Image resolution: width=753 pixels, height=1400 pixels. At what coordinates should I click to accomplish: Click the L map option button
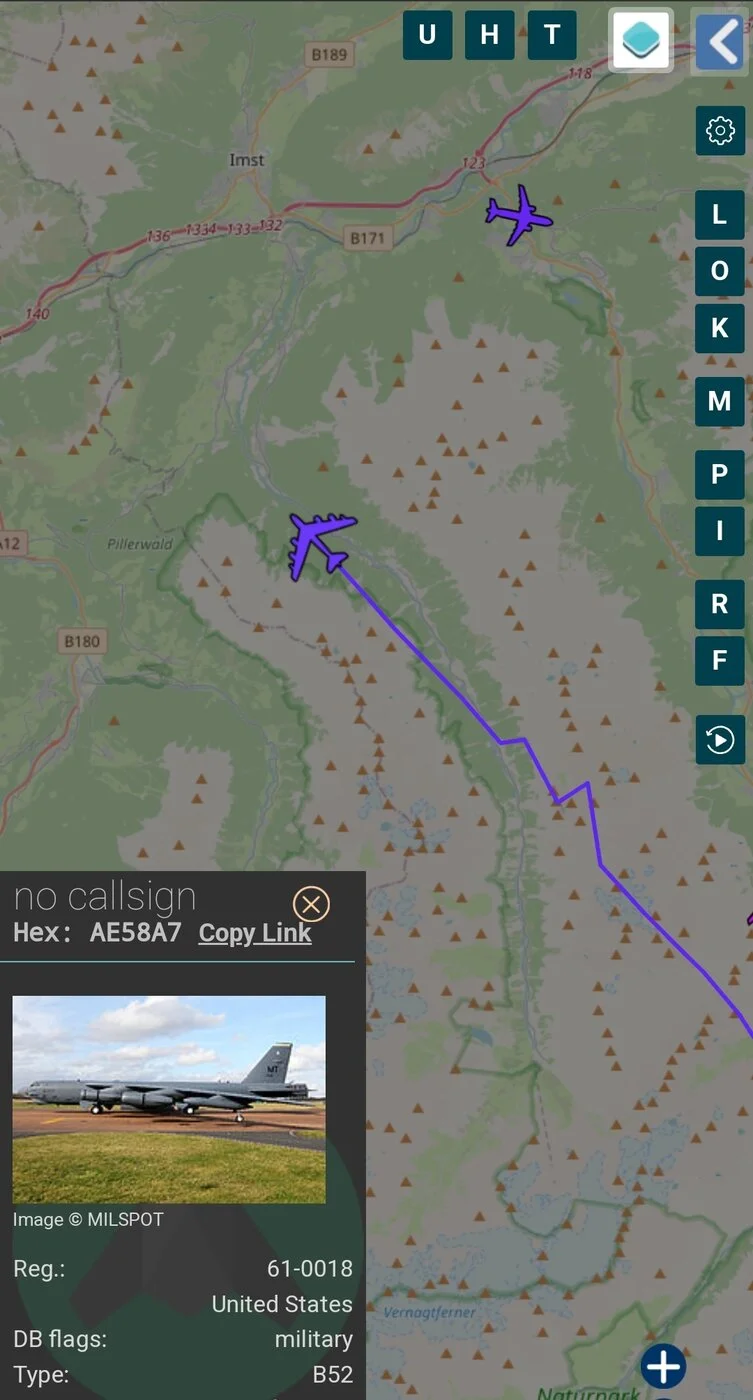pos(720,214)
